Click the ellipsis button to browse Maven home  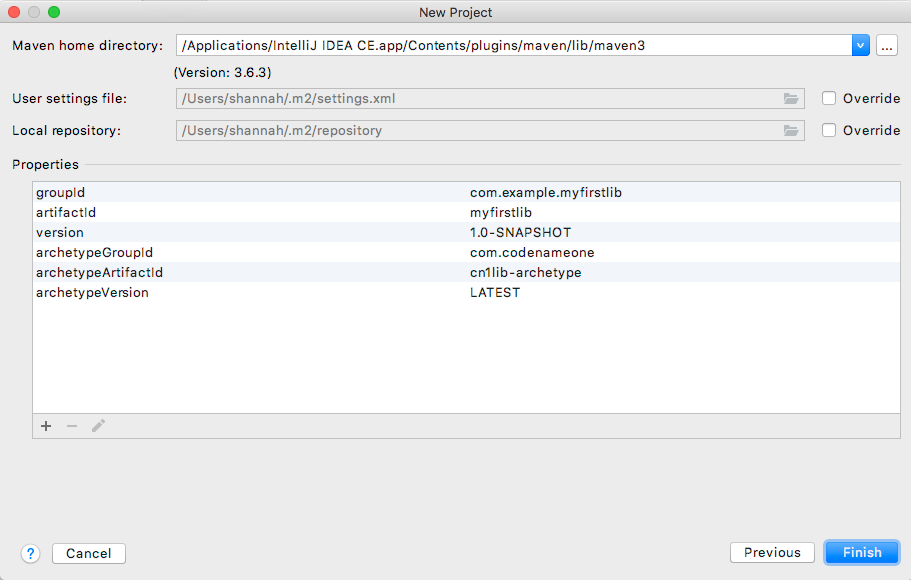tap(886, 45)
